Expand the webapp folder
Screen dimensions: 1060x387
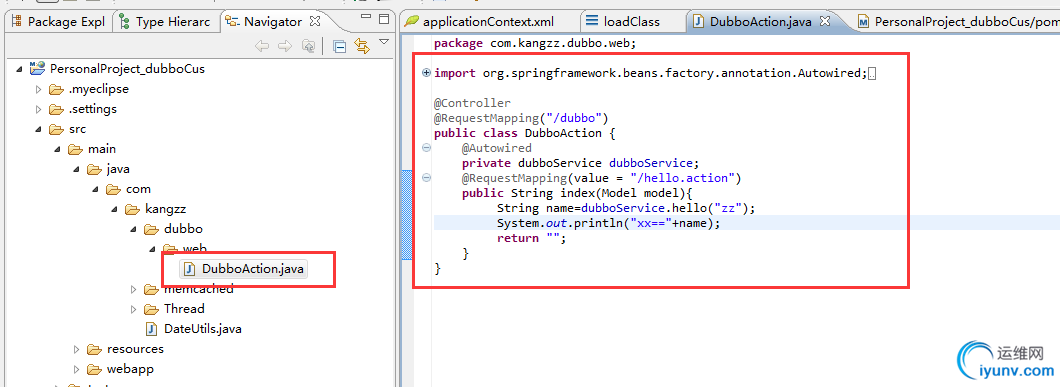tap(77, 369)
